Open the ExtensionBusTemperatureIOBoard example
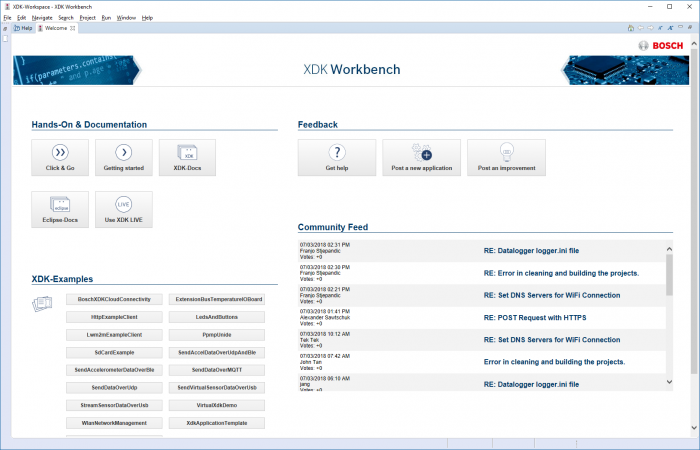Viewport: 700px width, 450px height. (x=217, y=299)
